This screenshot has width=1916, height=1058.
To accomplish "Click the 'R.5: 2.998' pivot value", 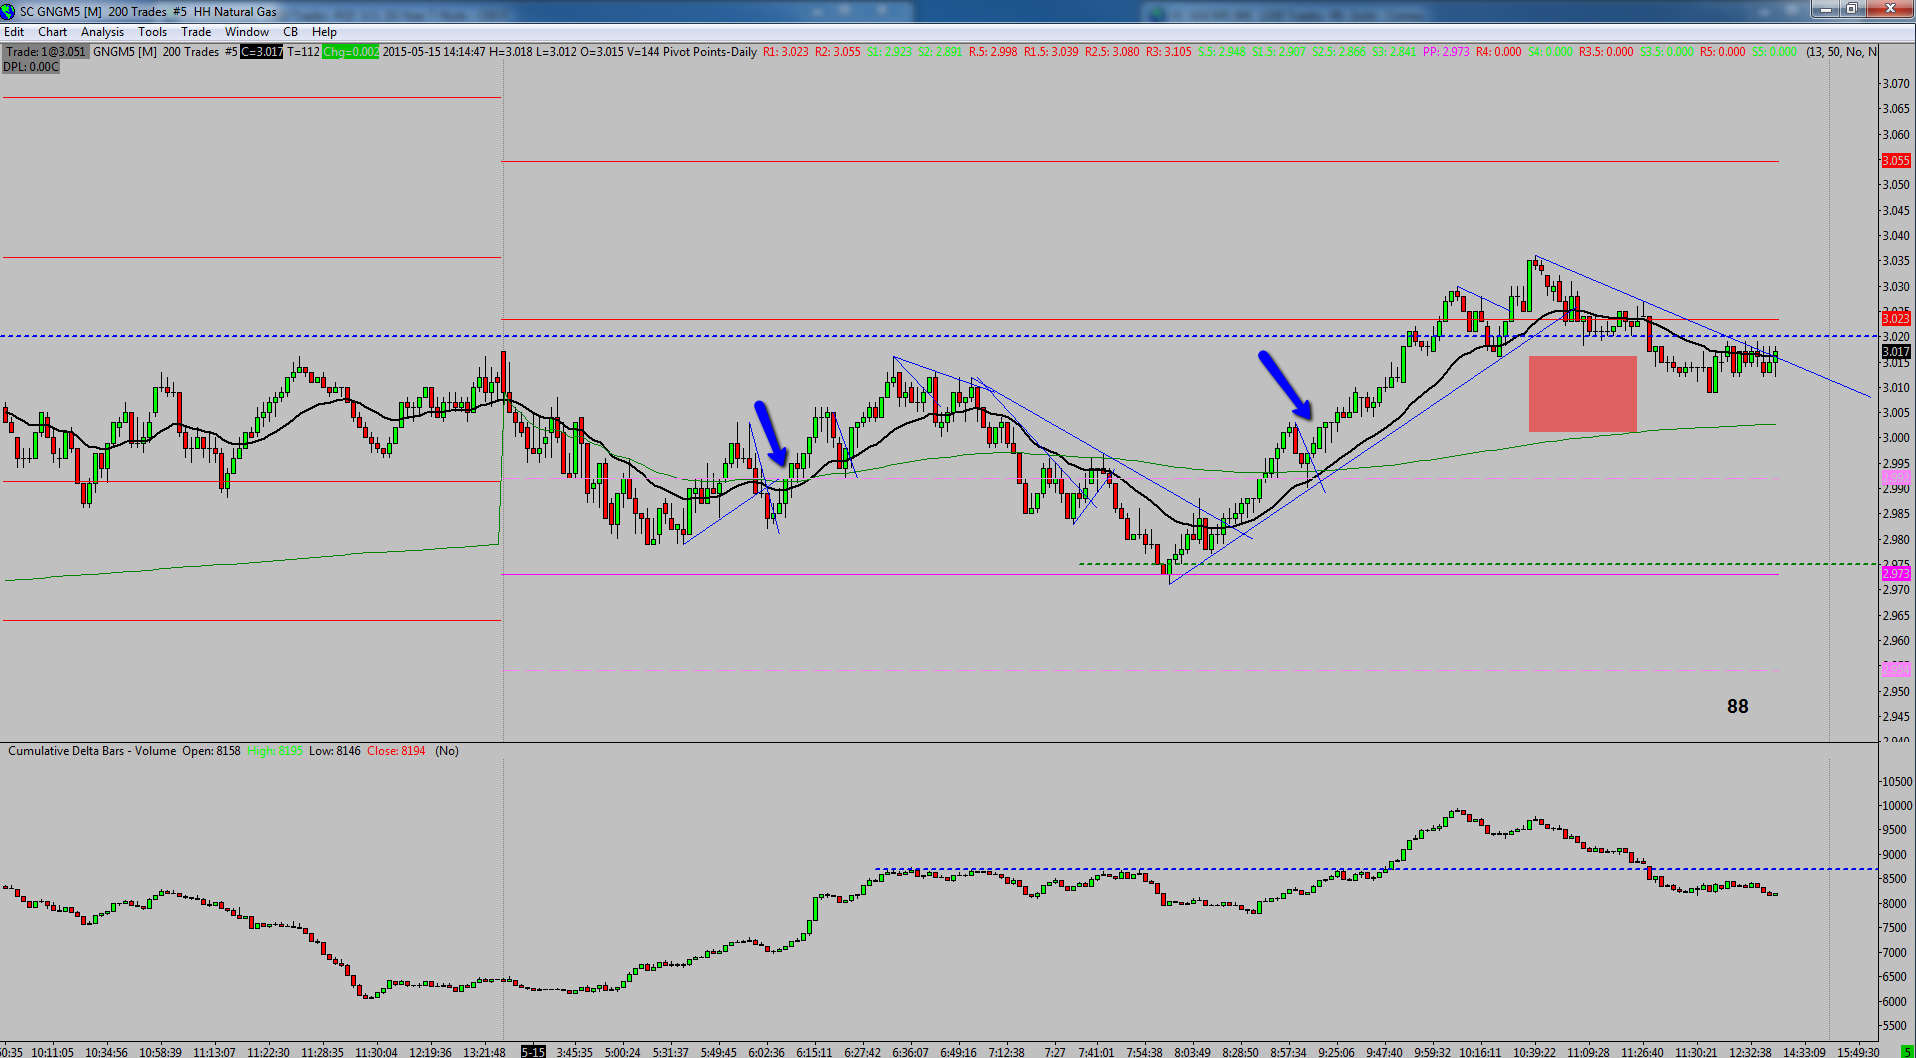I will tap(993, 52).
